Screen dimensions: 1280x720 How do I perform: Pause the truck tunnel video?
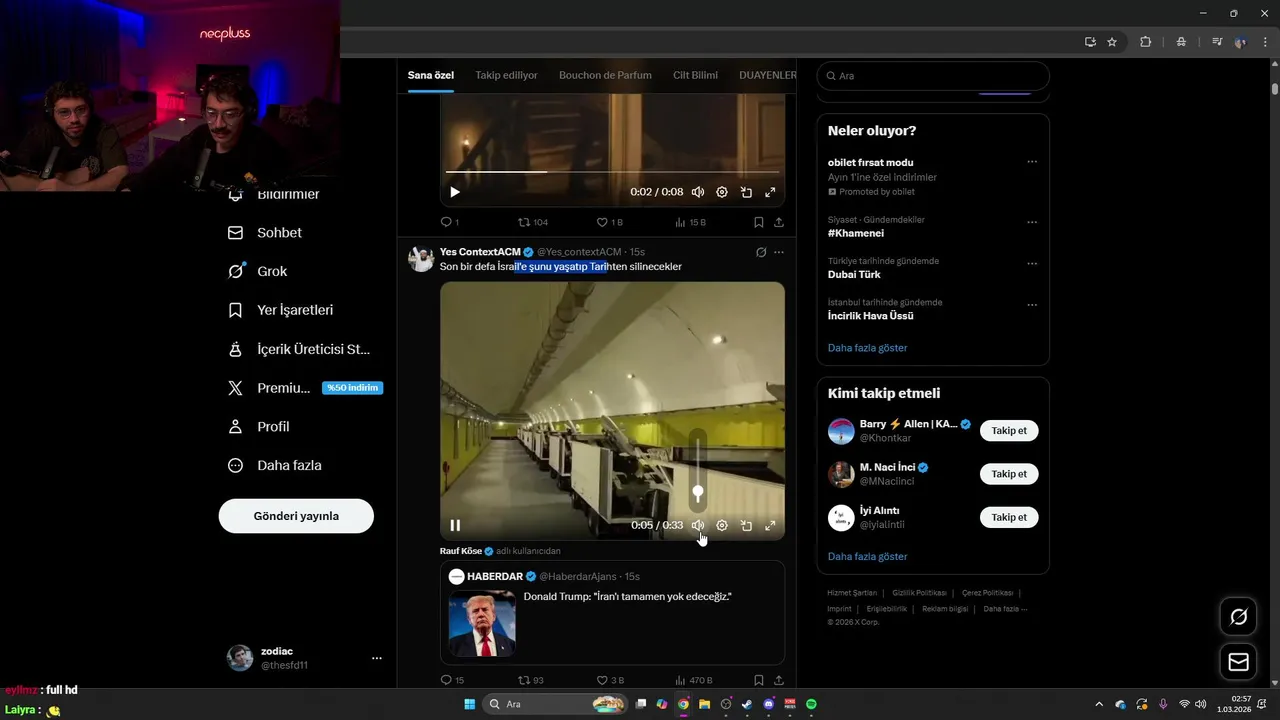pyautogui.click(x=455, y=525)
